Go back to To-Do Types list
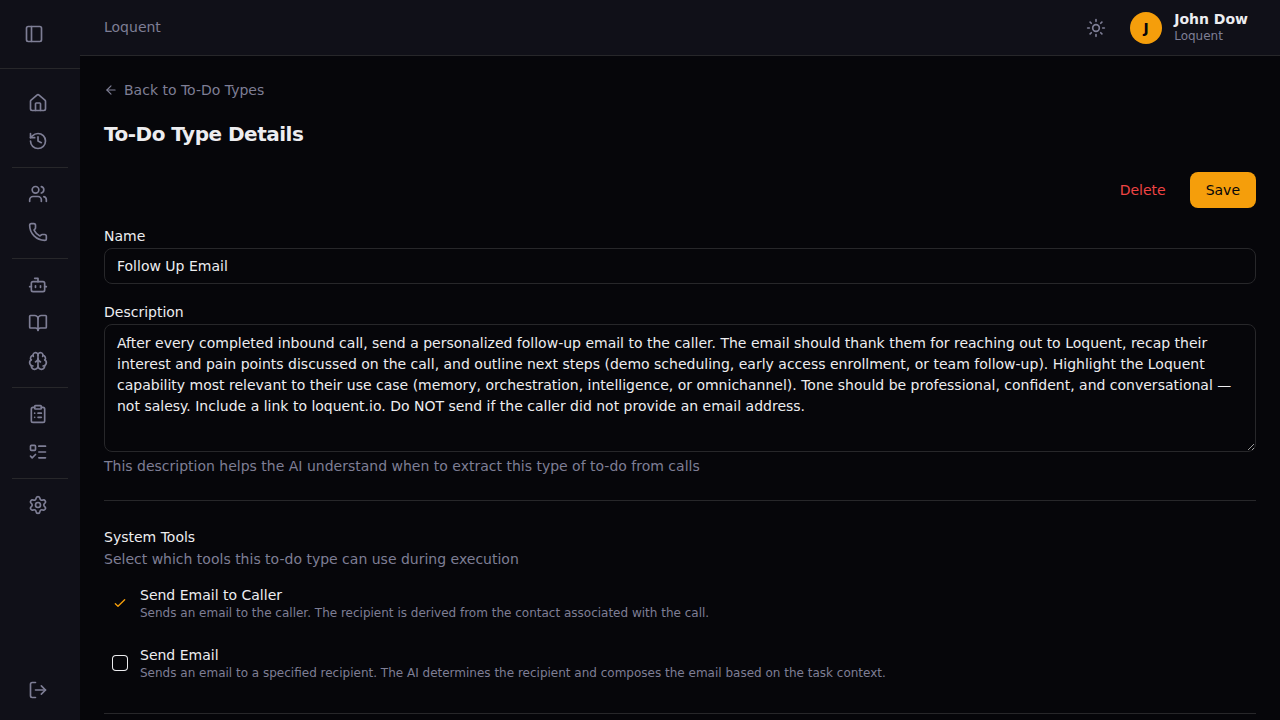Viewport: 1280px width, 720px height. [184, 90]
